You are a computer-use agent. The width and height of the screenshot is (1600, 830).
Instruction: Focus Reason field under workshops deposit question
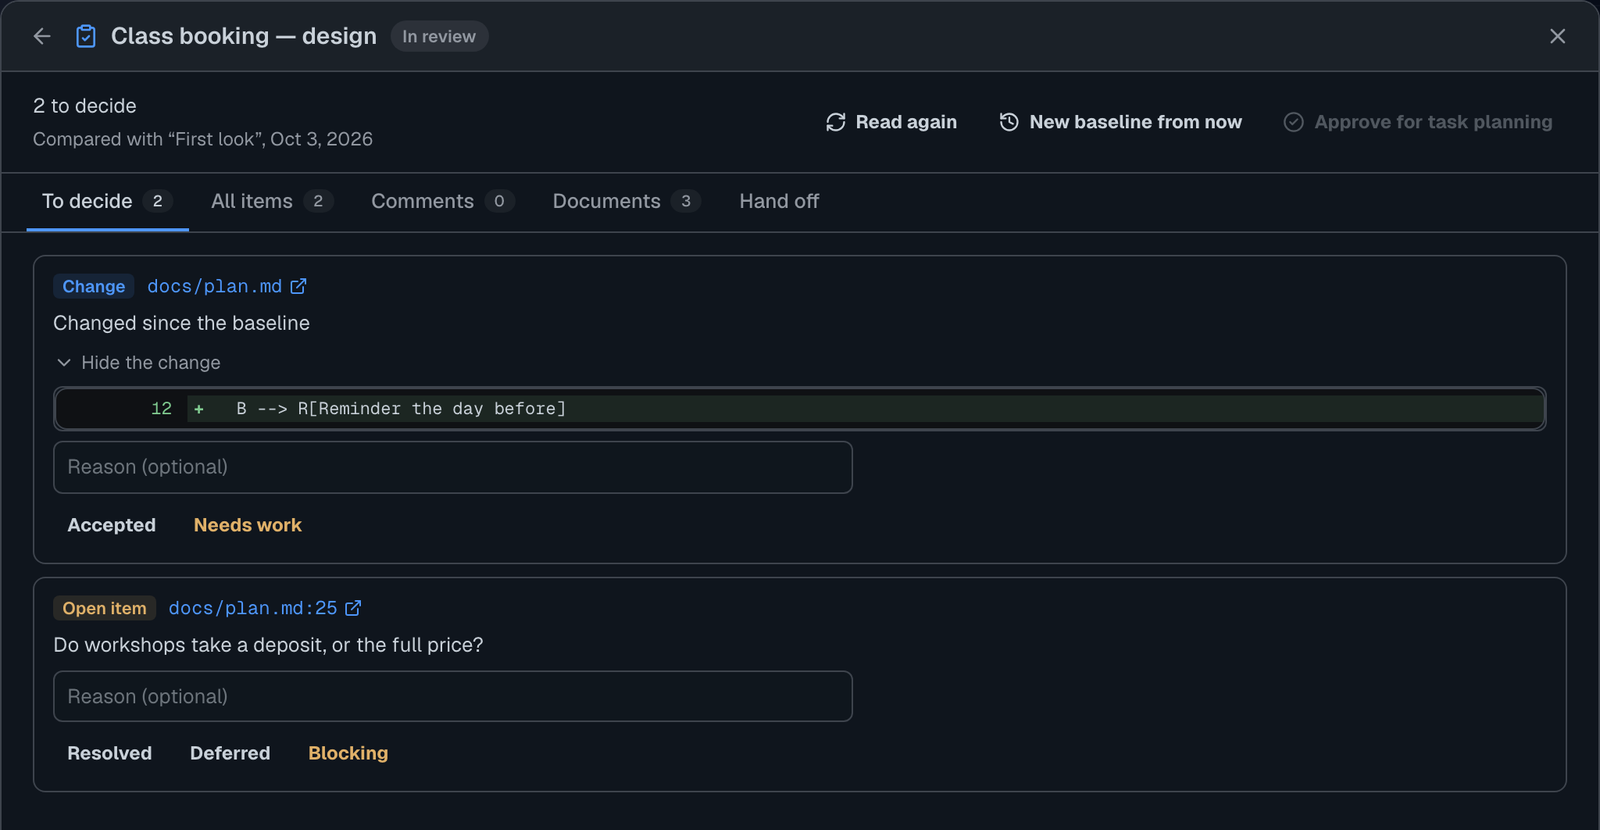pos(453,696)
